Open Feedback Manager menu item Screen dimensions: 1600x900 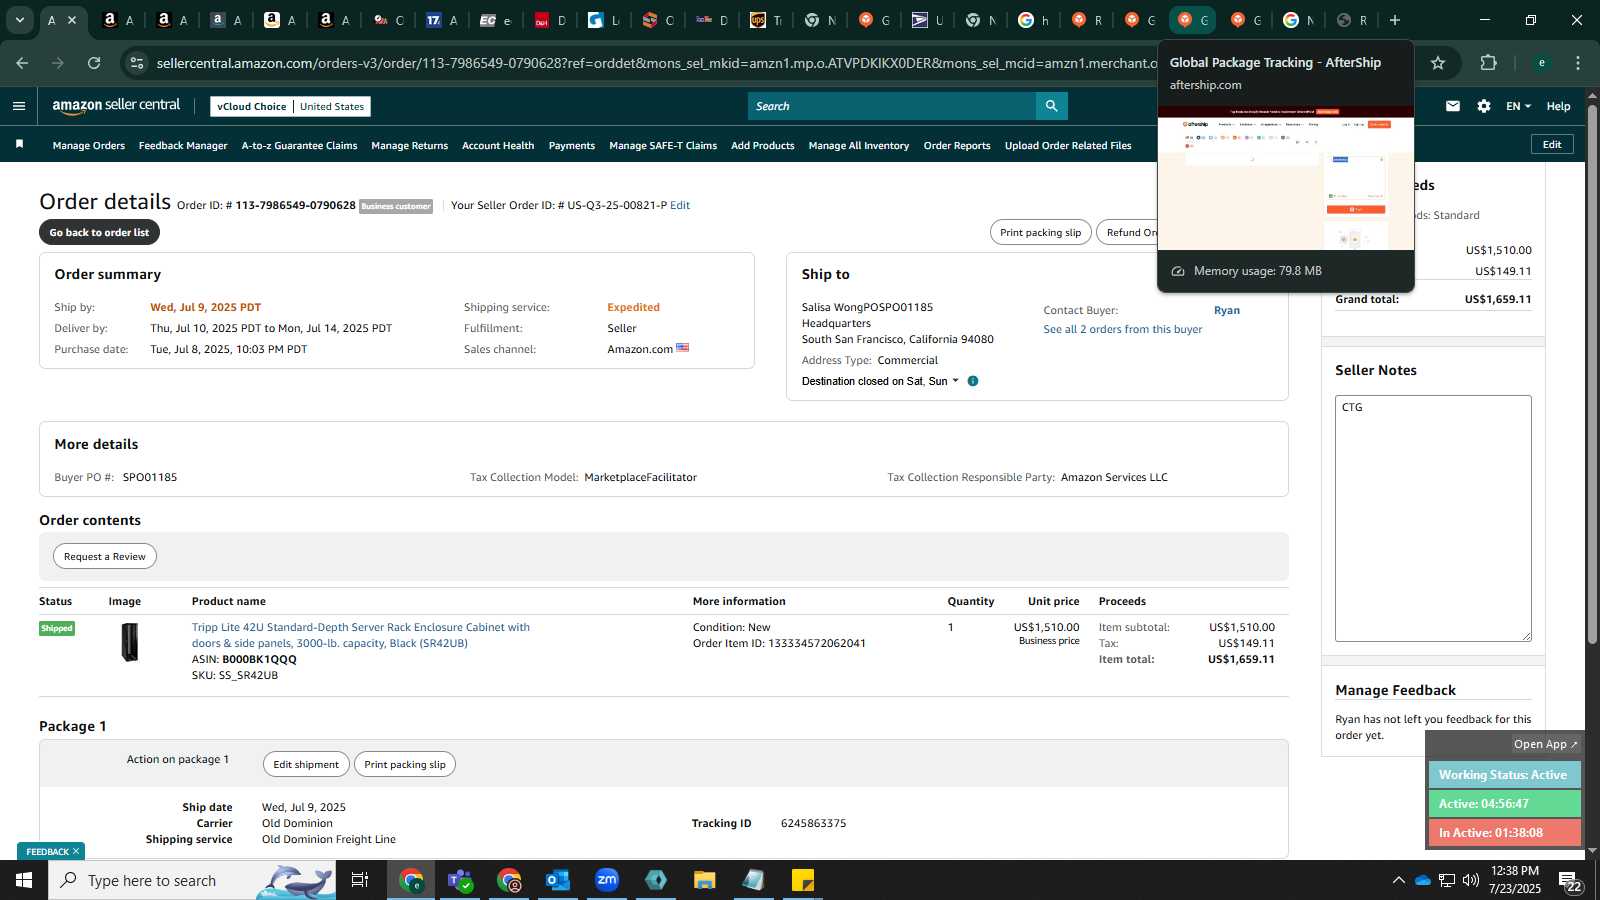tap(183, 145)
